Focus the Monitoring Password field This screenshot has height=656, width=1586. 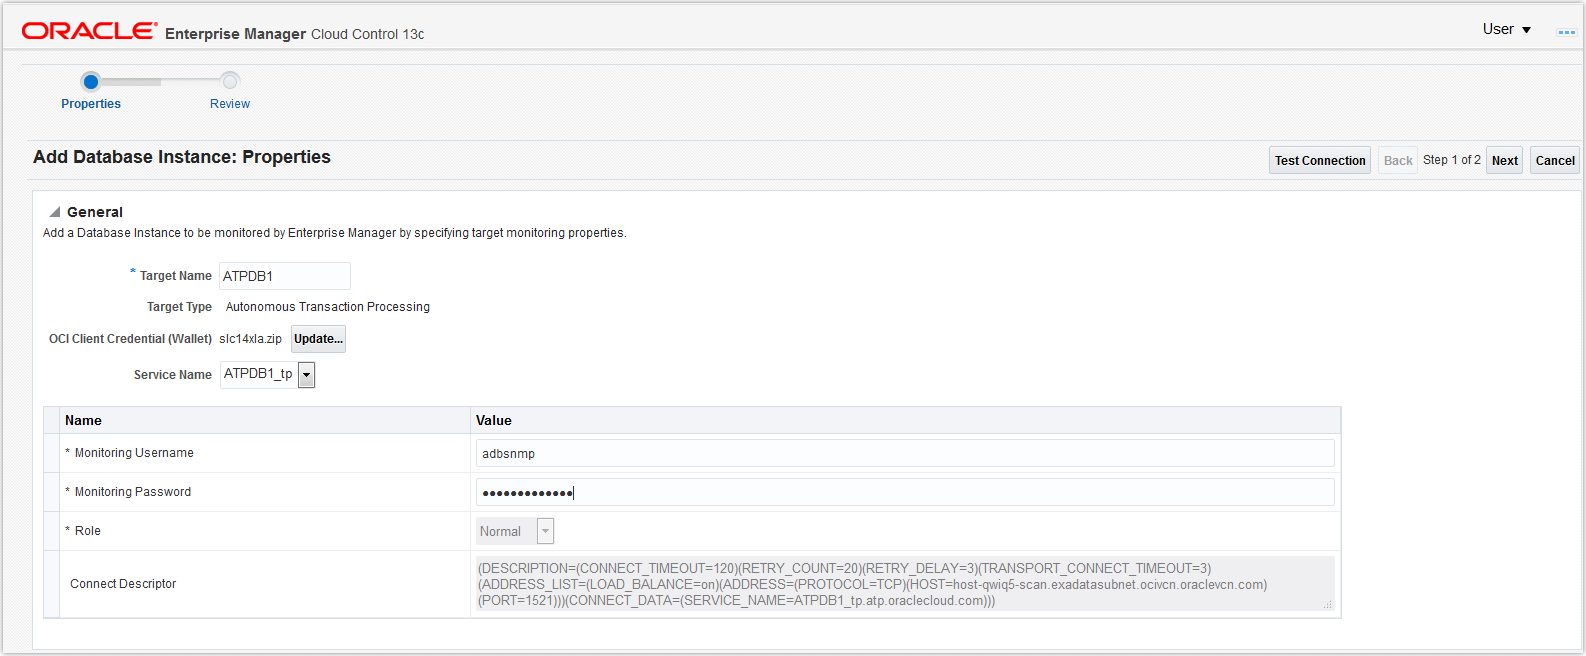pyautogui.click(x=905, y=492)
